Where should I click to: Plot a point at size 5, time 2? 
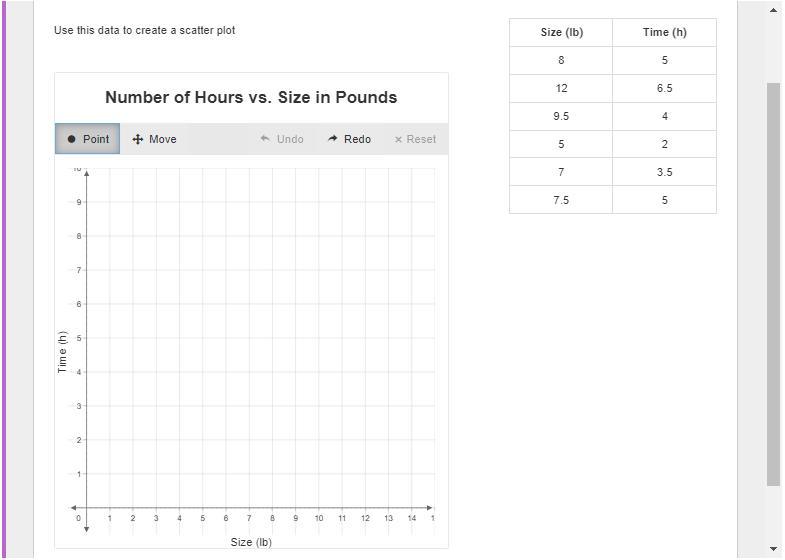click(203, 440)
